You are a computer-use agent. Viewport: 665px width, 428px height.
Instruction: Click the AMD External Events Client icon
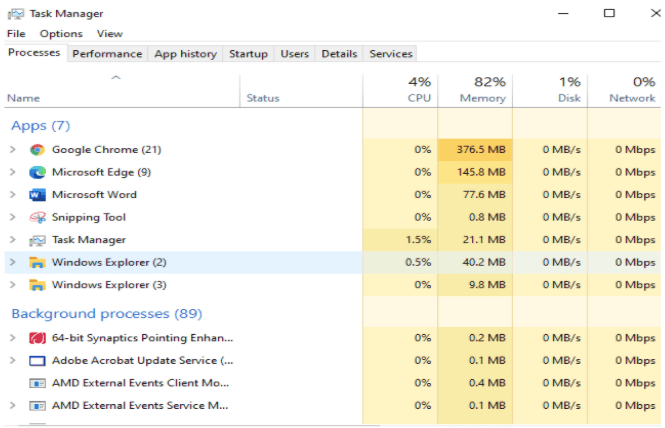click(x=37, y=383)
